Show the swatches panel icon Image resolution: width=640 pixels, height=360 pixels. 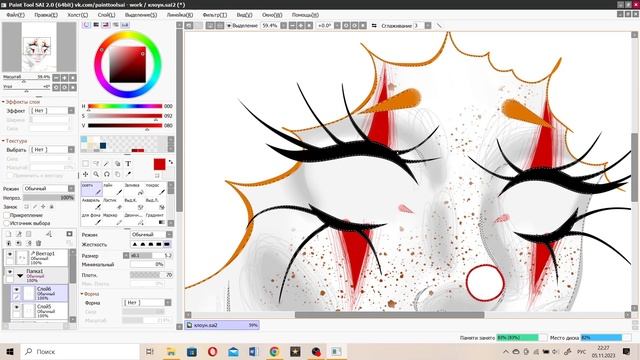click(125, 25)
